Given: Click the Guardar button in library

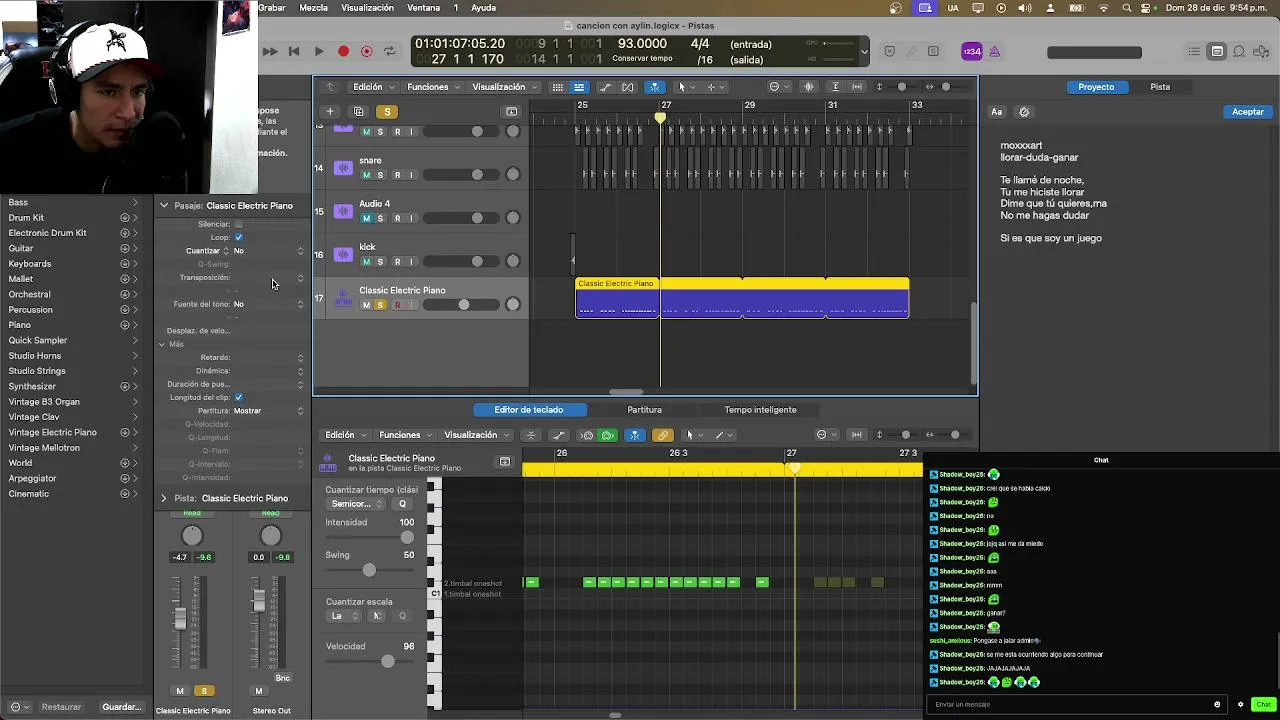Looking at the screenshot, I should pos(122,707).
